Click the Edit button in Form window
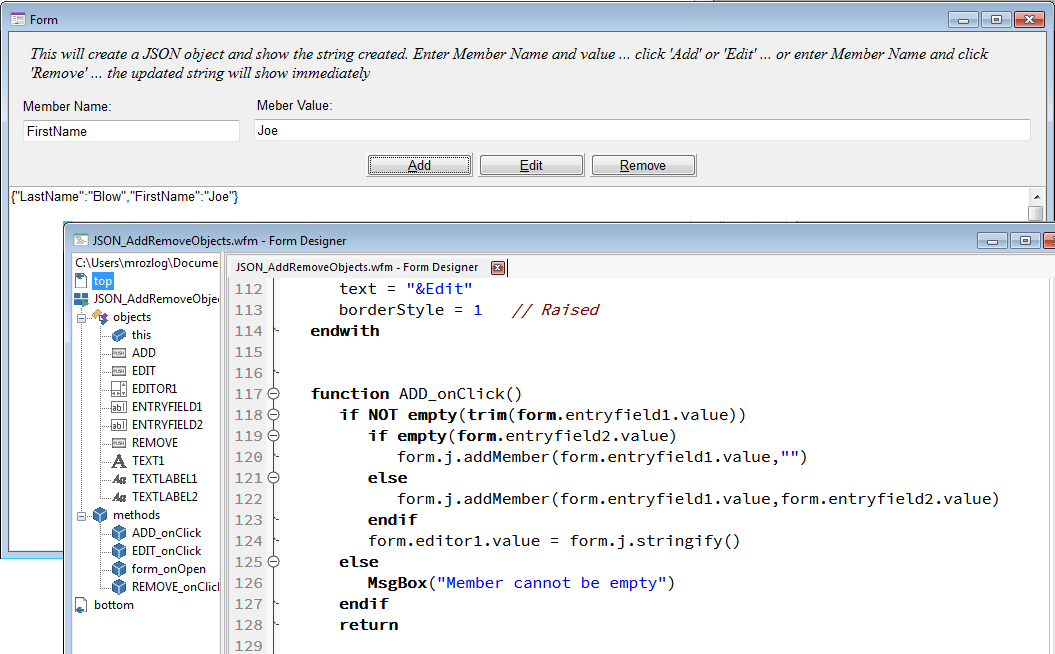The width and height of the screenshot is (1055, 654). 531,166
